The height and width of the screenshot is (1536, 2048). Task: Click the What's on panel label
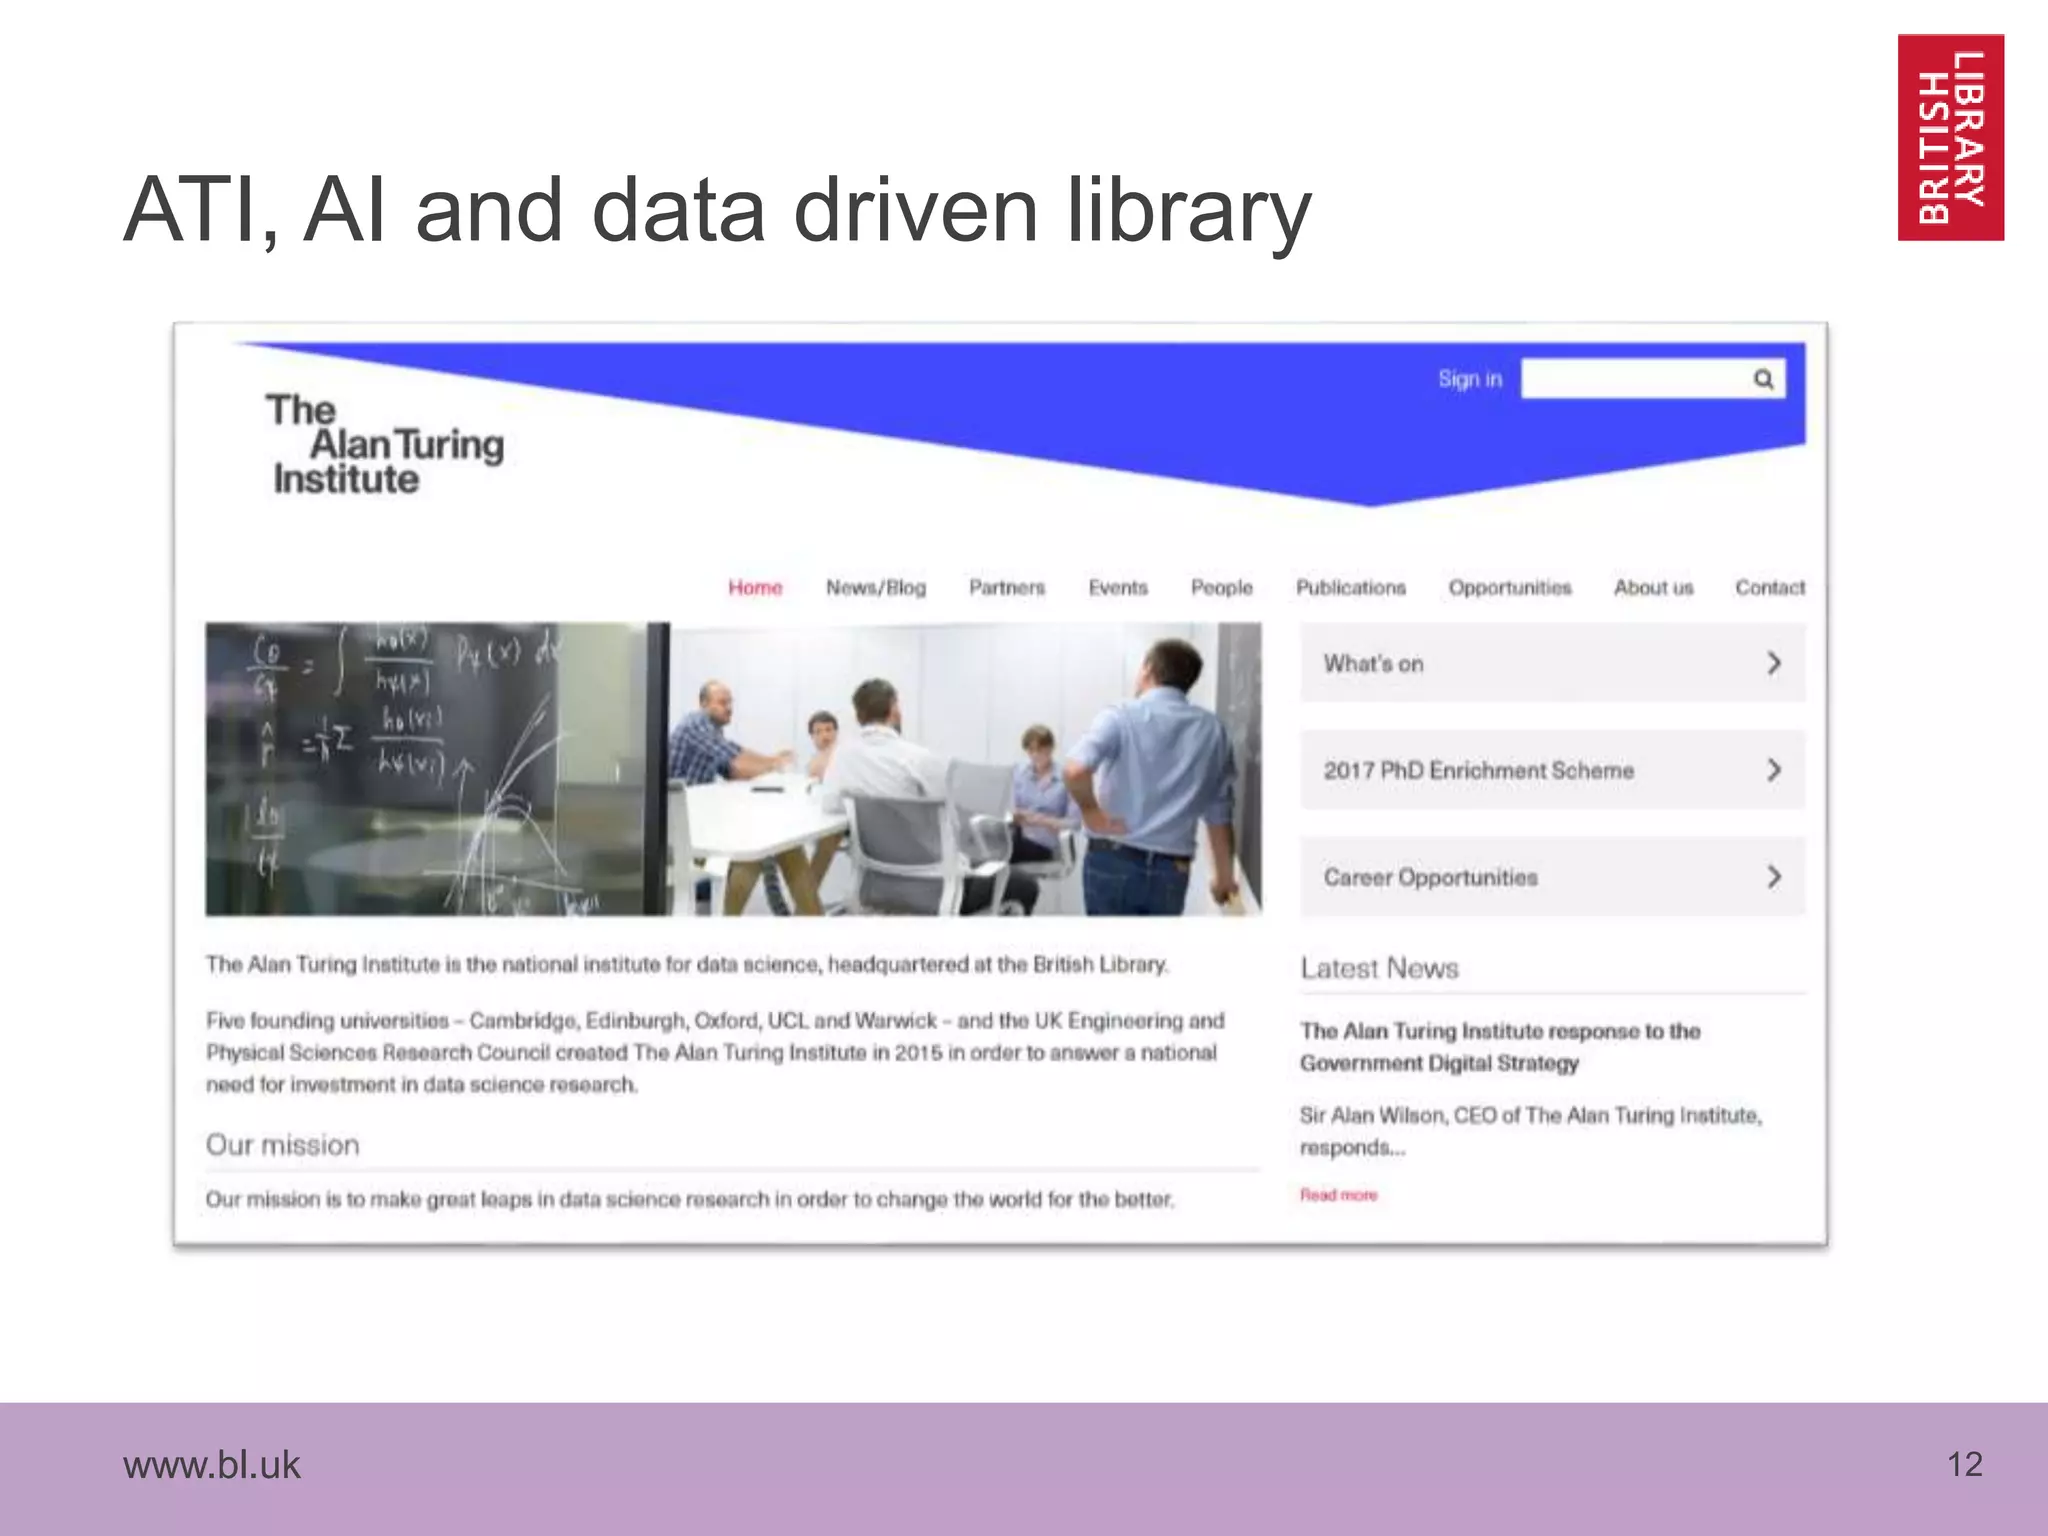[1373, 664]
